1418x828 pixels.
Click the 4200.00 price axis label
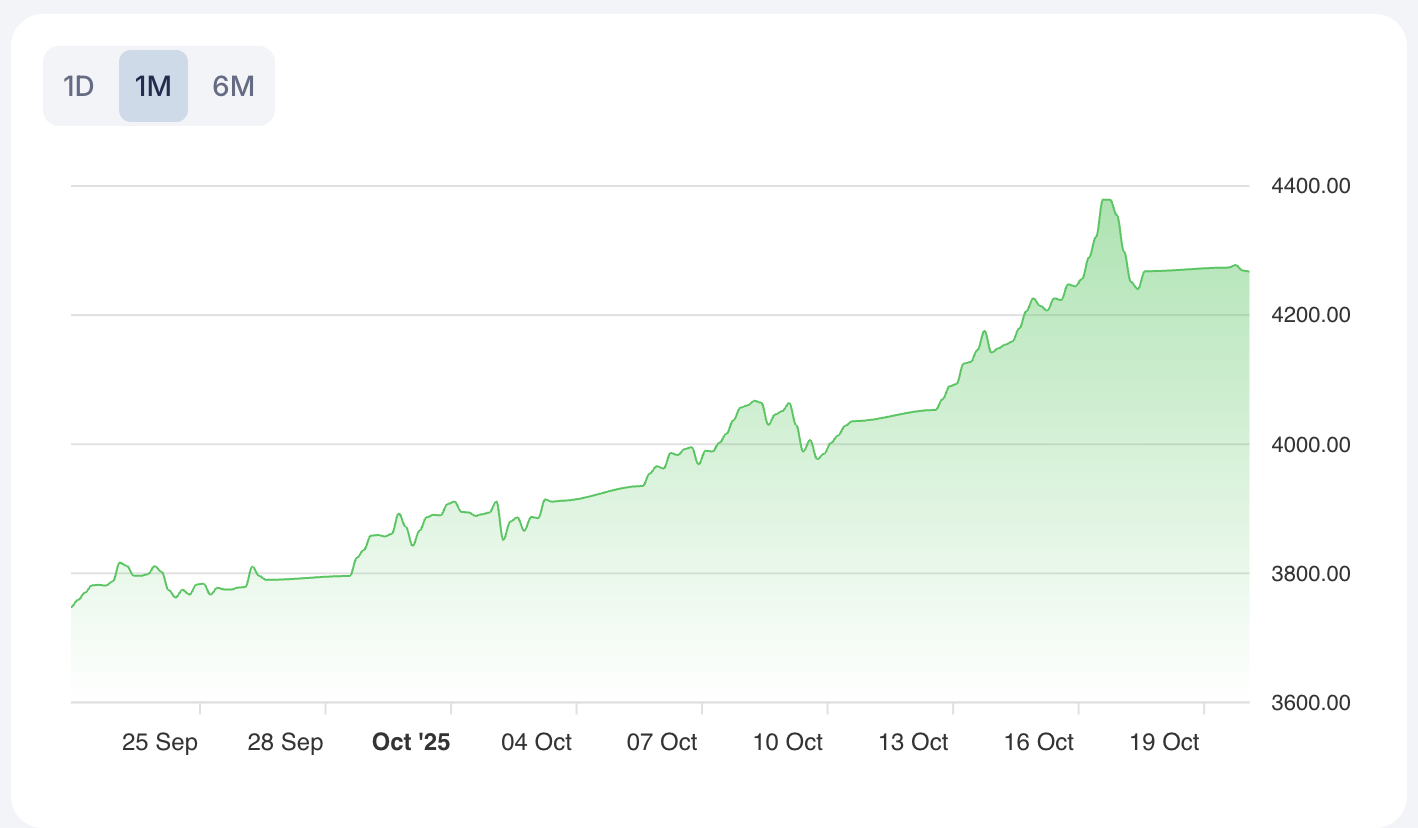pos(1308,315)
